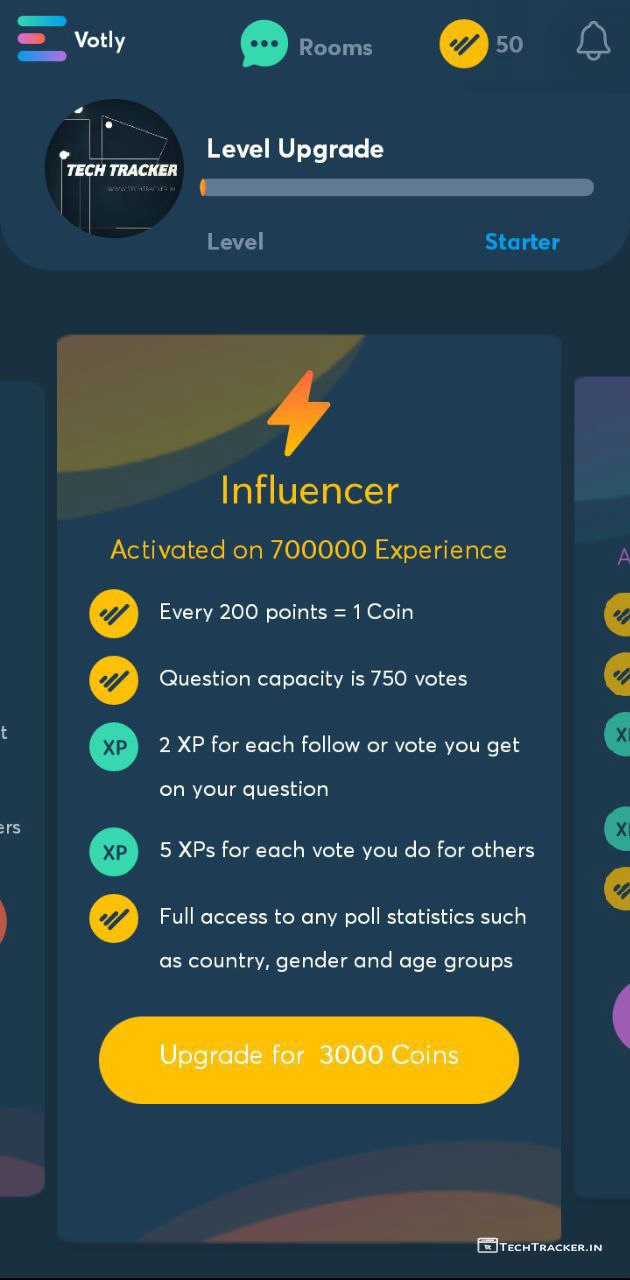Click the Level Upgrade progress bar
The image size is (630, 1280).
coord(398,188)
